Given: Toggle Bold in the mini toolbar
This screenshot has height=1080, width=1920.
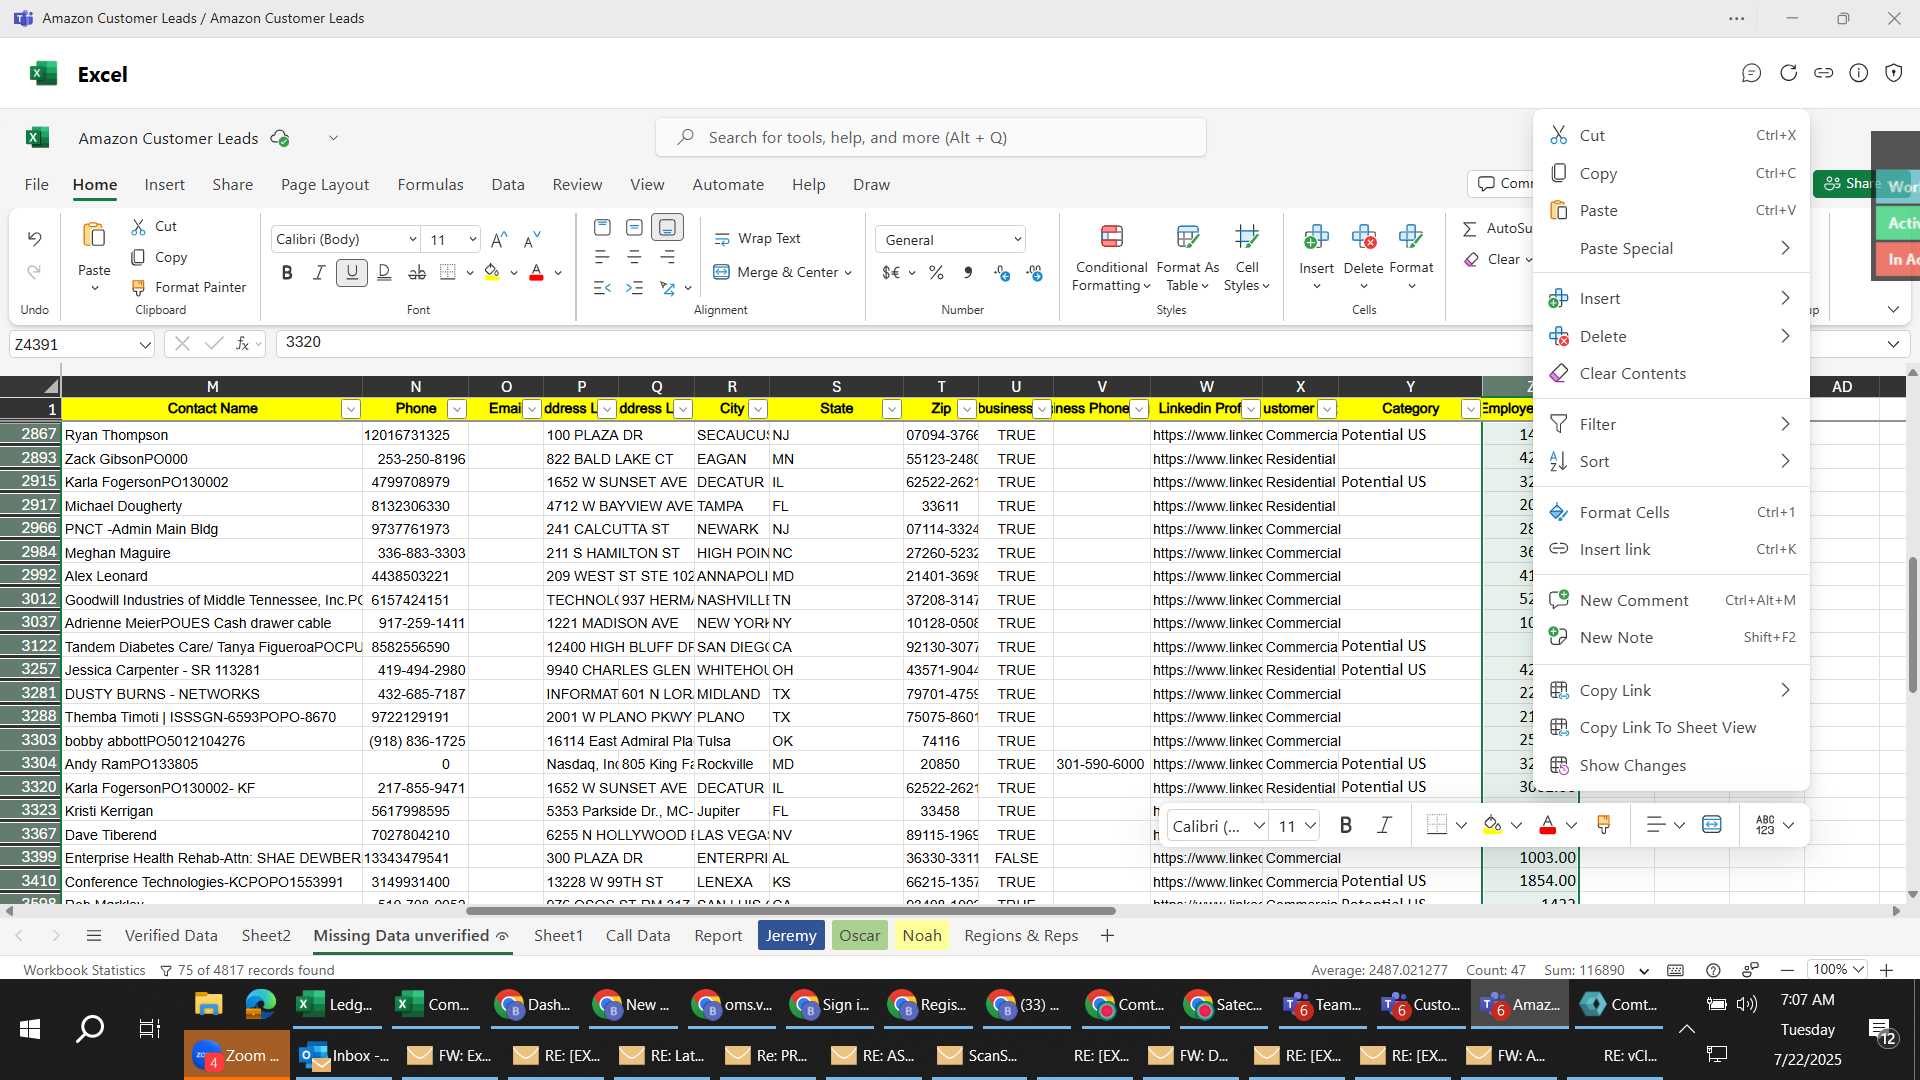Looking at the screenshot, I should tap(1346, 825).
